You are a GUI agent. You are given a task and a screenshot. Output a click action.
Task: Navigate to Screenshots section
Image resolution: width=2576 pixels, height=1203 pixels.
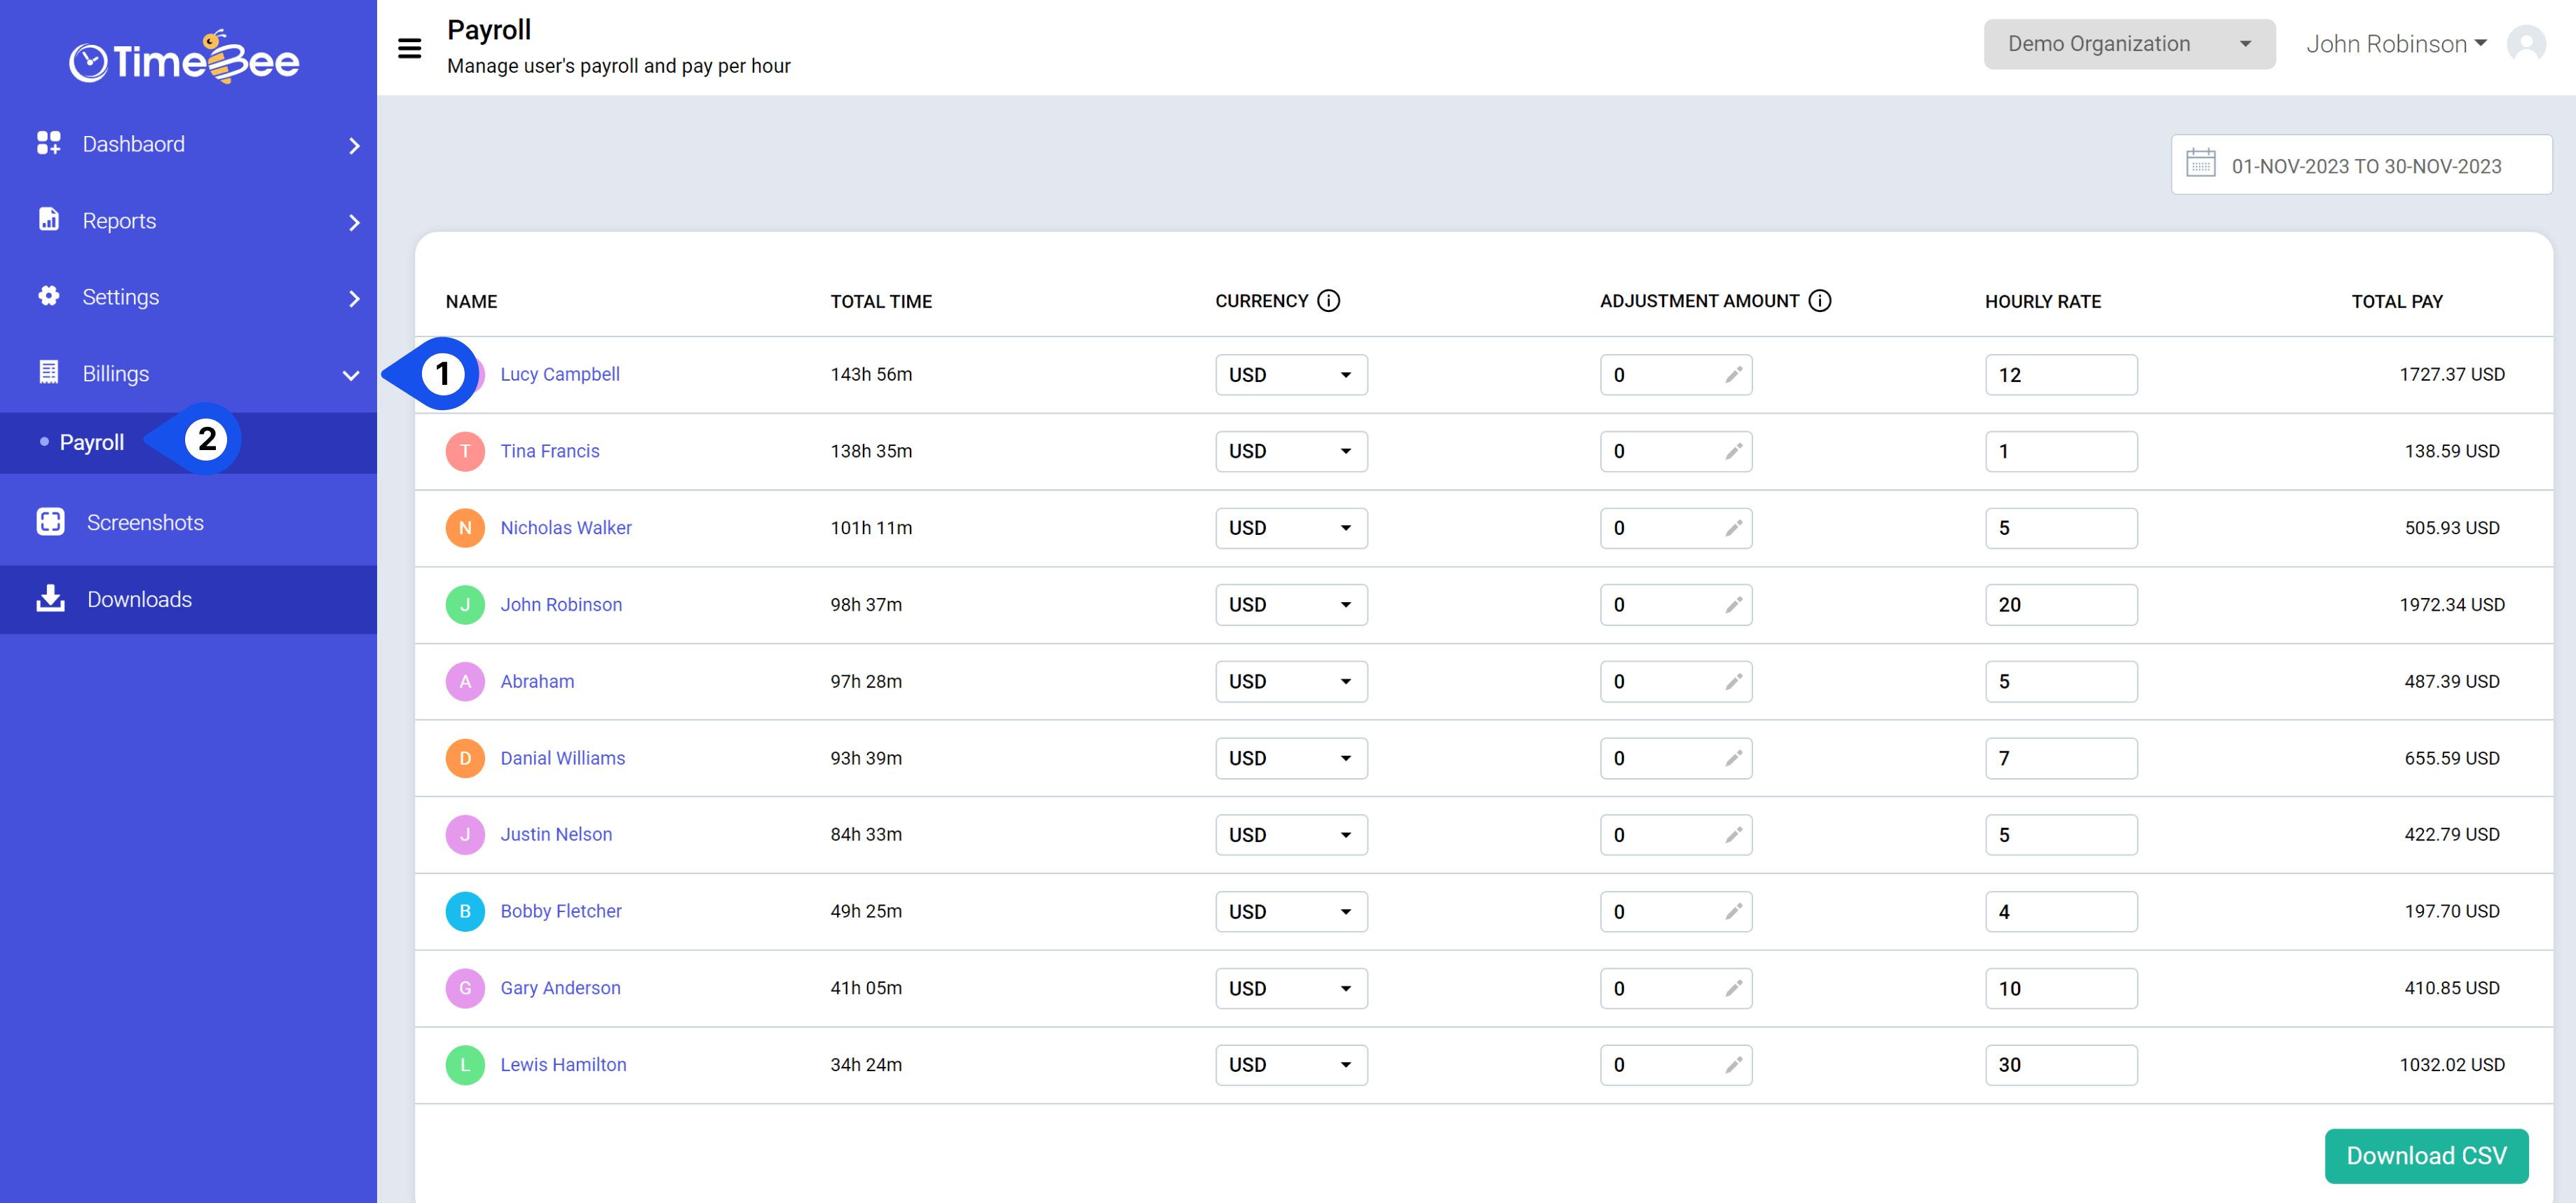pyautogui.click(x=143, y=522)
